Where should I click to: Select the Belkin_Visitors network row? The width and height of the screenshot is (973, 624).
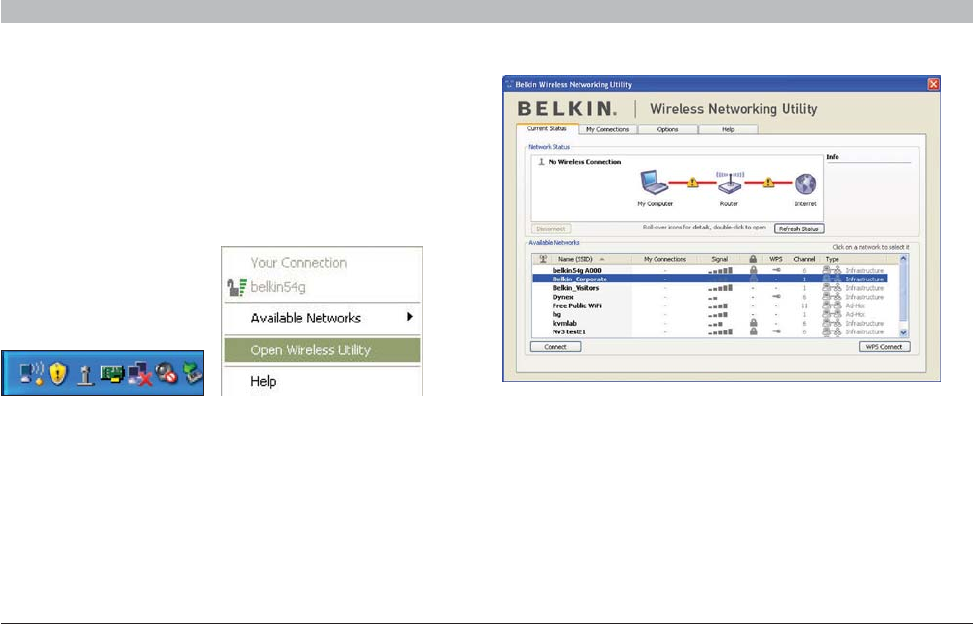point(709,288)
